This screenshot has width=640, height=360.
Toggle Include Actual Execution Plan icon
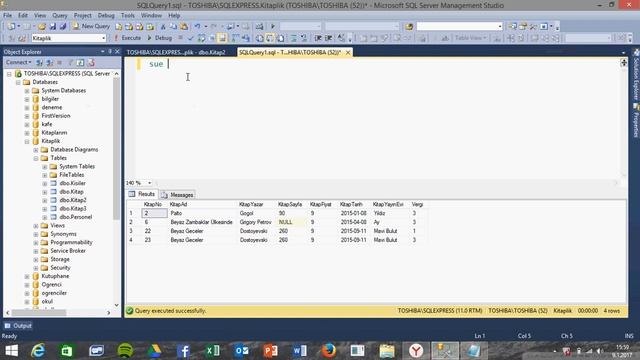pyautogui.click(x=235, y=38)
